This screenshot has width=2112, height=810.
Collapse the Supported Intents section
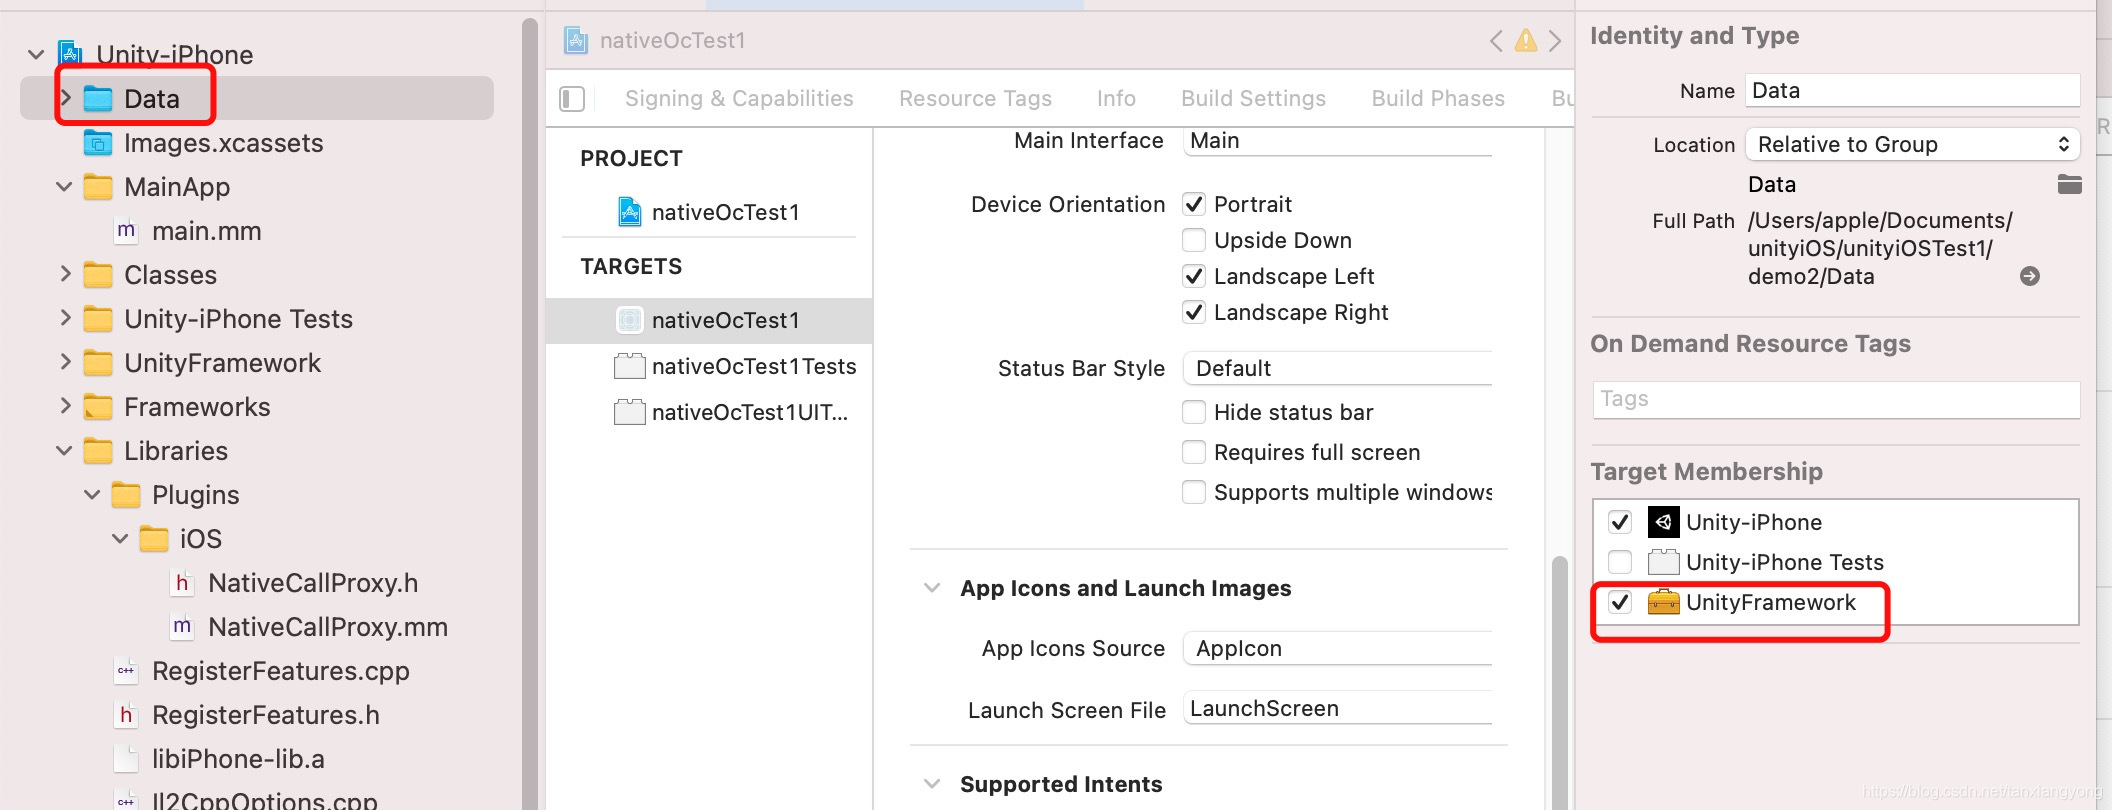(932, 784)
